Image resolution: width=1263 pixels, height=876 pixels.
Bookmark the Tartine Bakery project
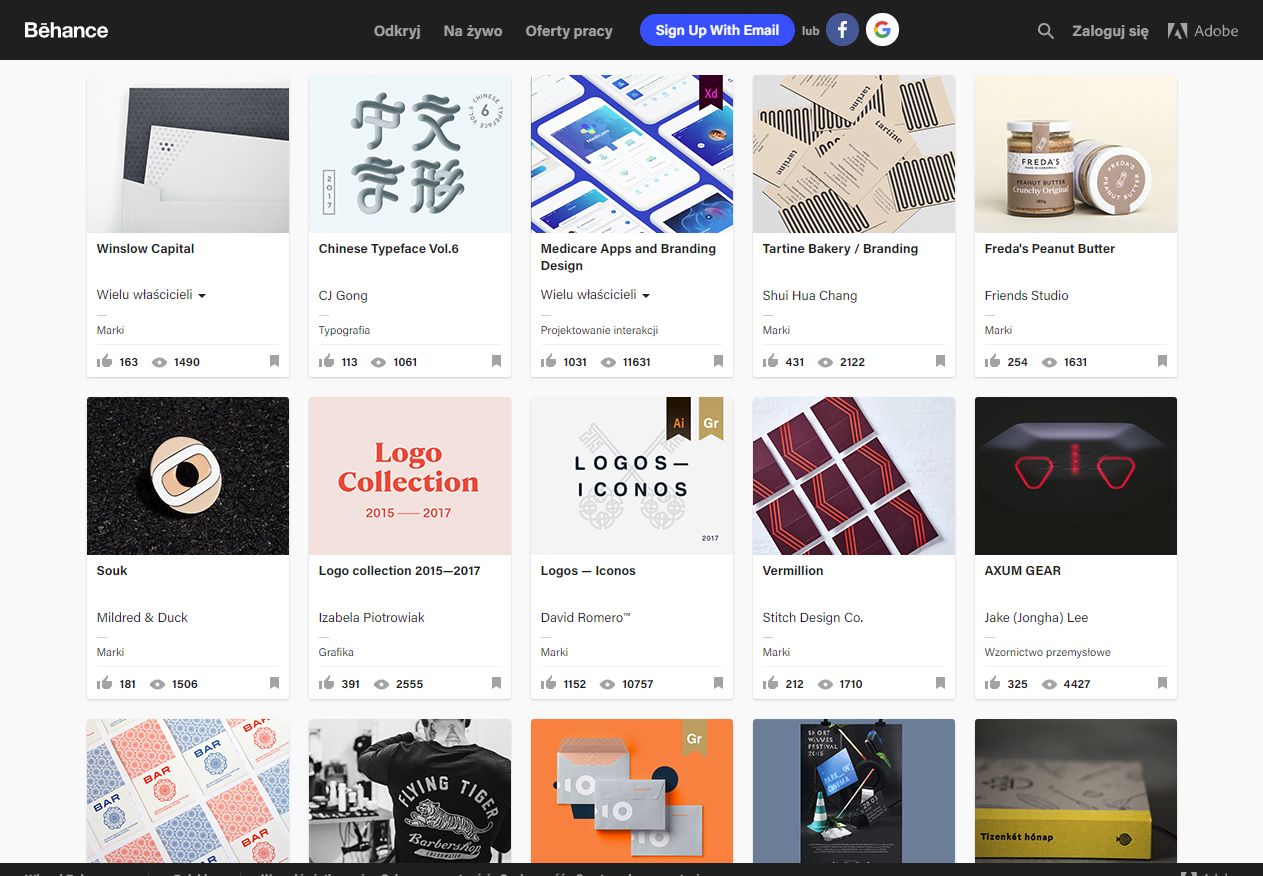point(940,361)
